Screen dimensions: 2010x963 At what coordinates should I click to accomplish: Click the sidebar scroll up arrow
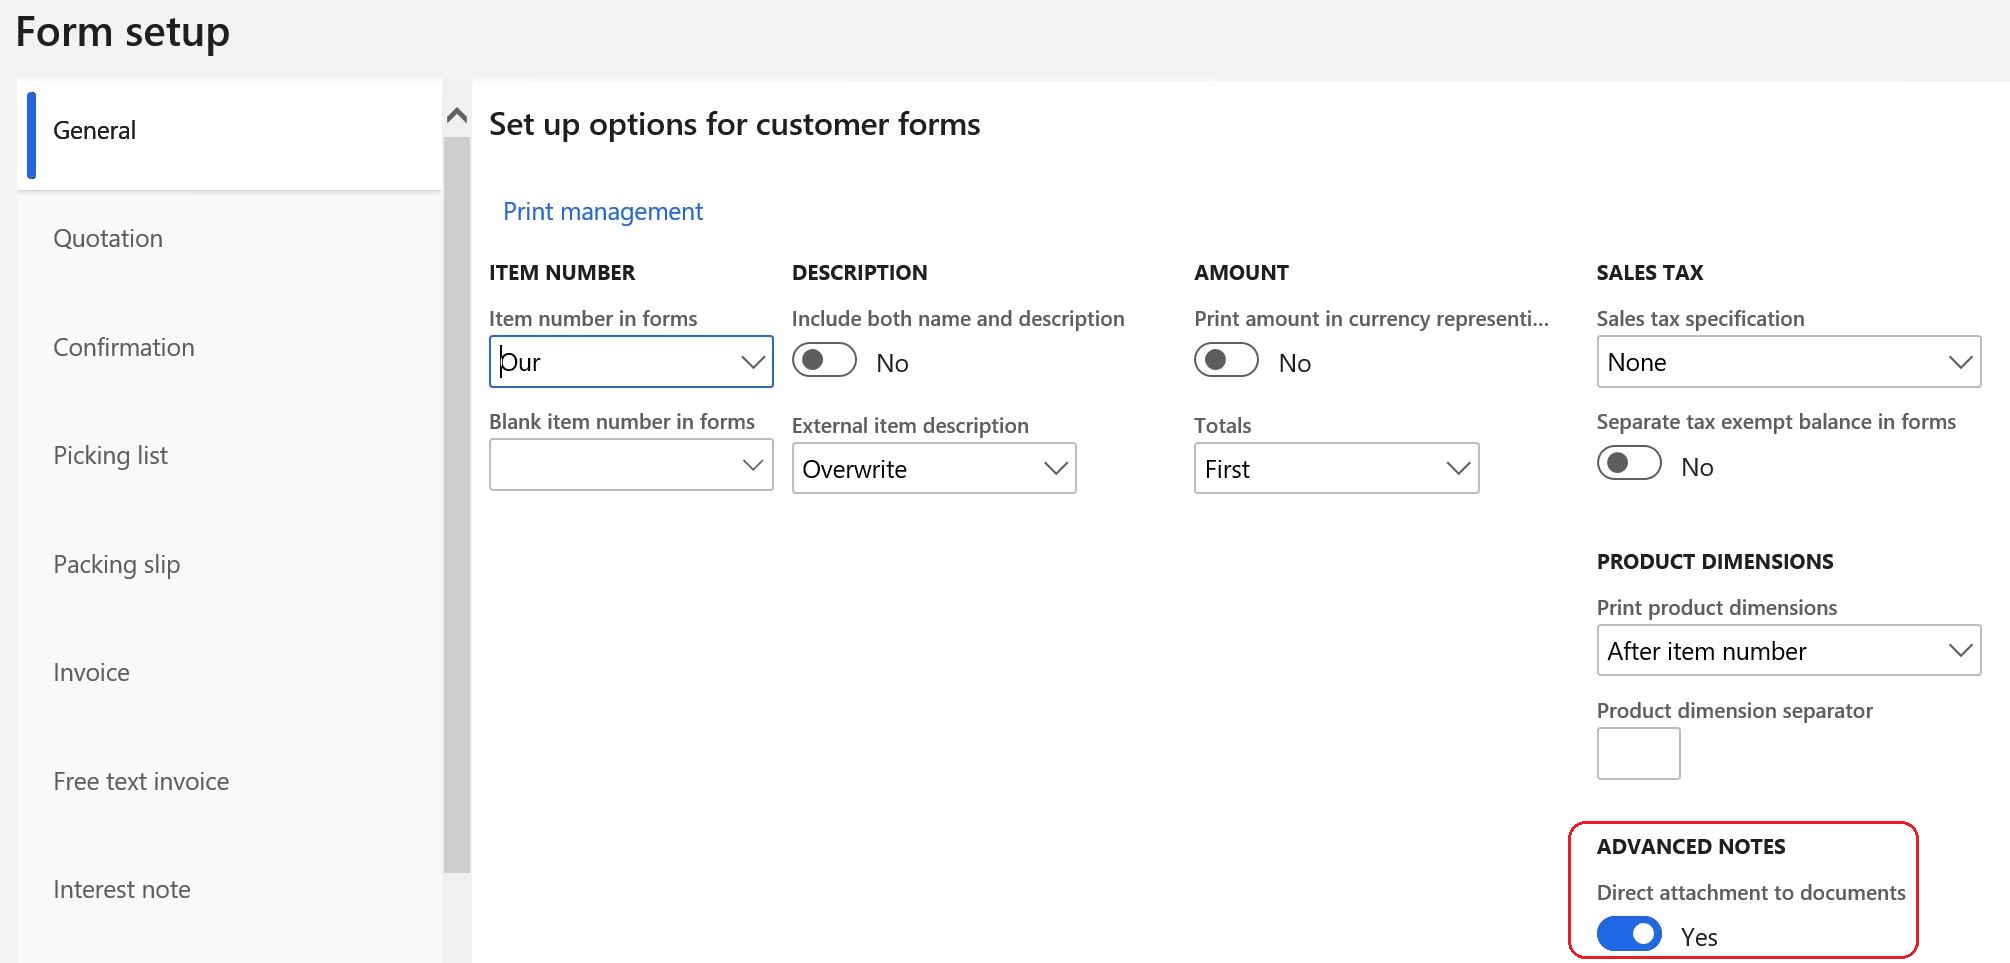tap(457, 116)
